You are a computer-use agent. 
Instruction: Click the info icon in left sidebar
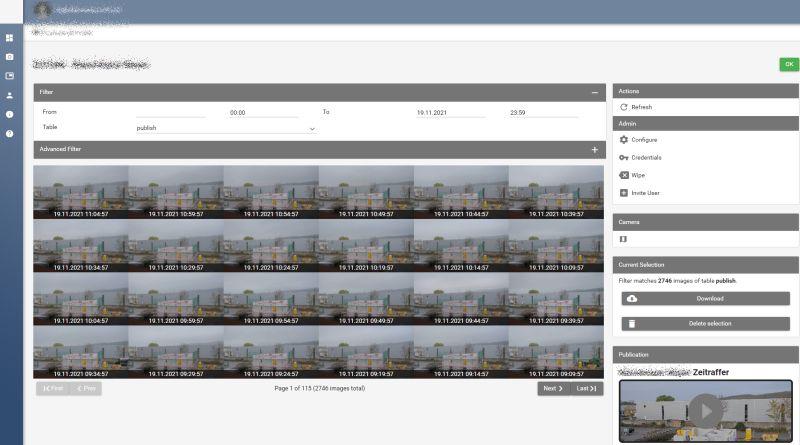pos(9,114)
